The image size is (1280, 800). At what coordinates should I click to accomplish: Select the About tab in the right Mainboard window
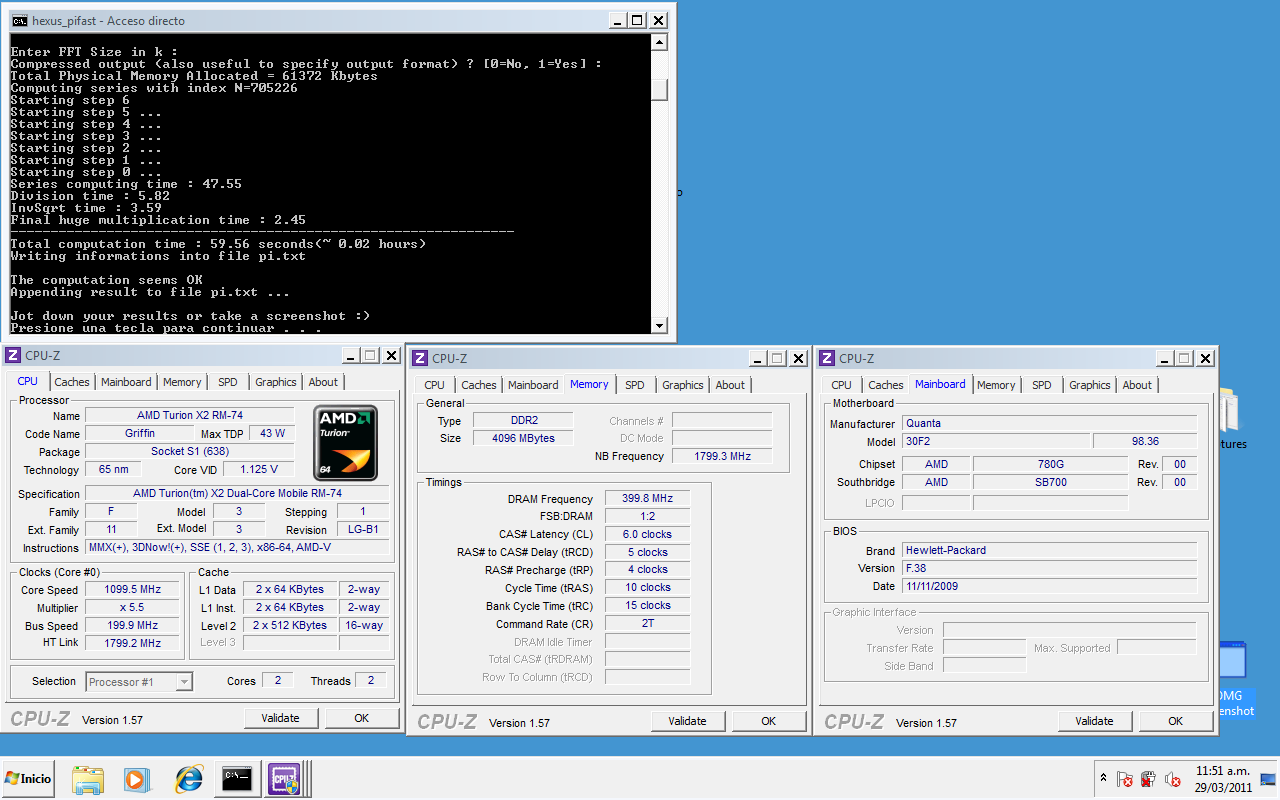pos(1137,385)
